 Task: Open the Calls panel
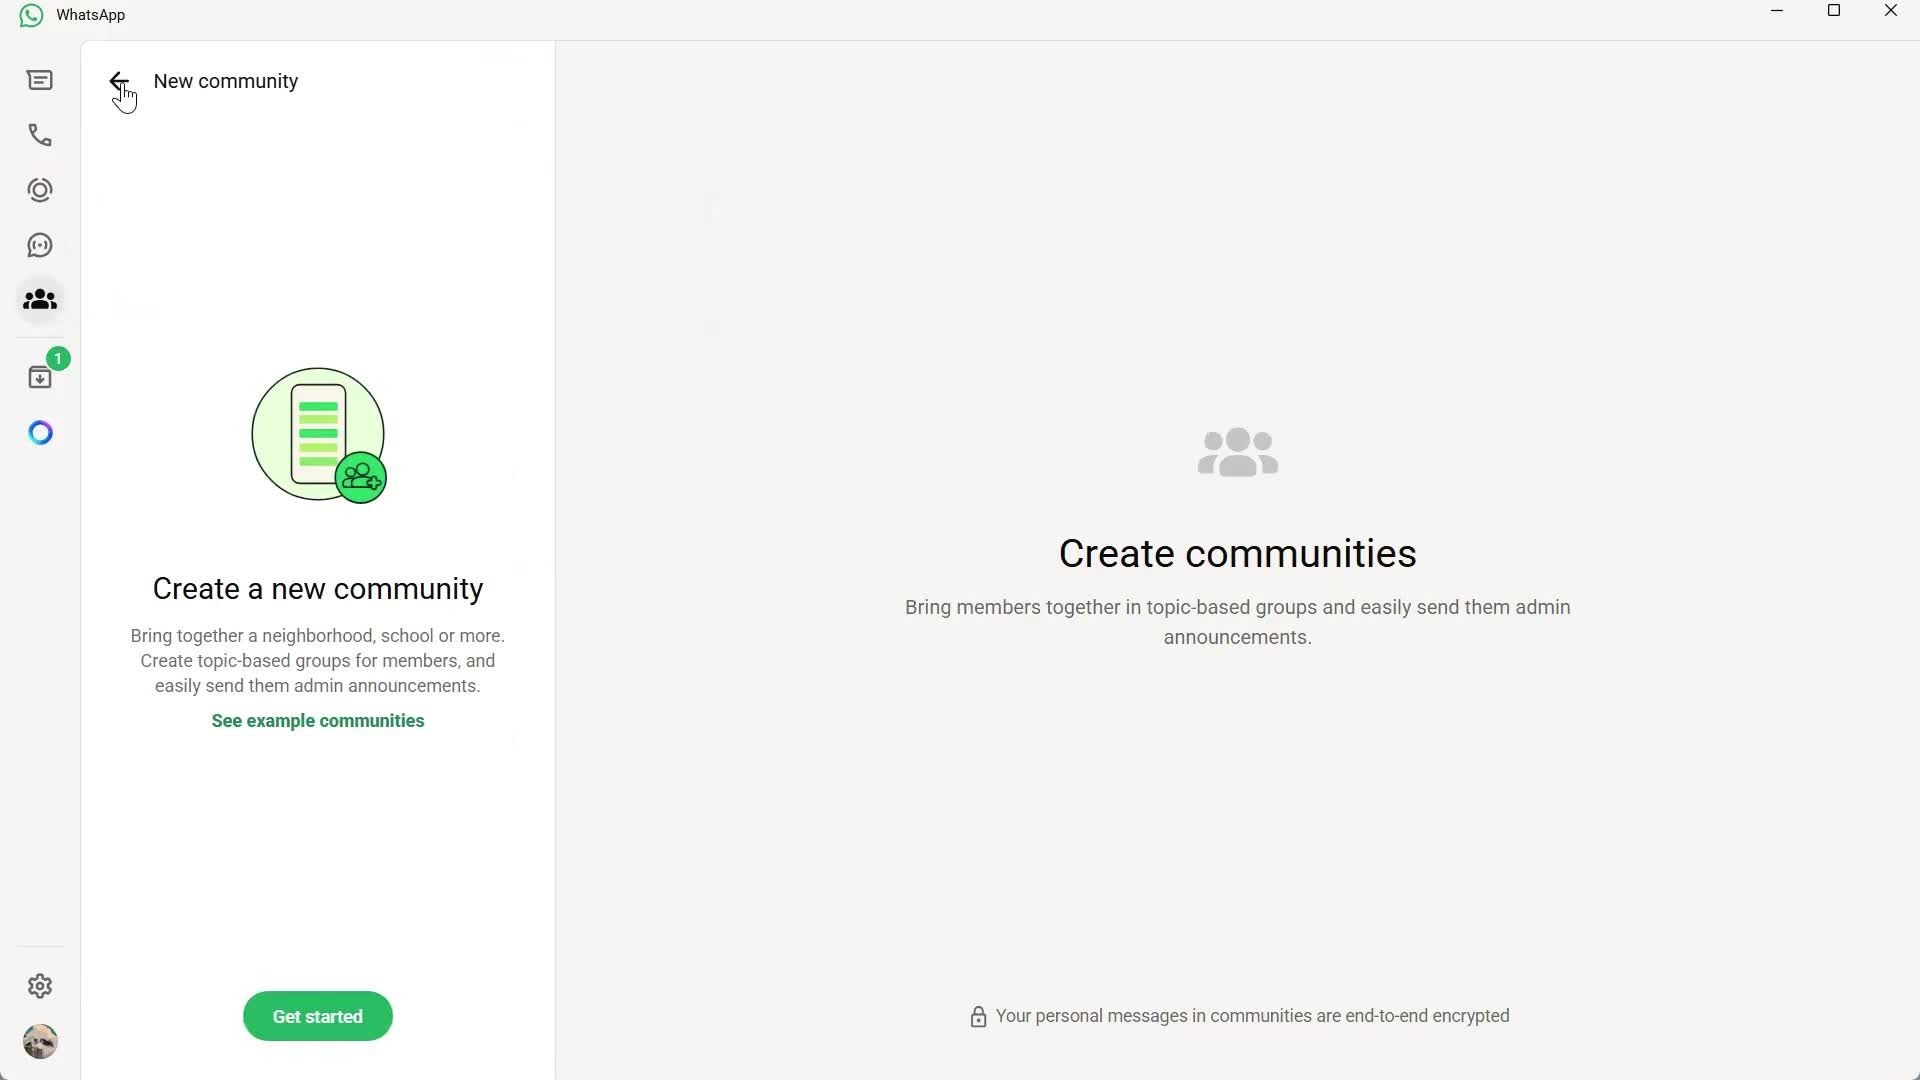tap(40, 135)
